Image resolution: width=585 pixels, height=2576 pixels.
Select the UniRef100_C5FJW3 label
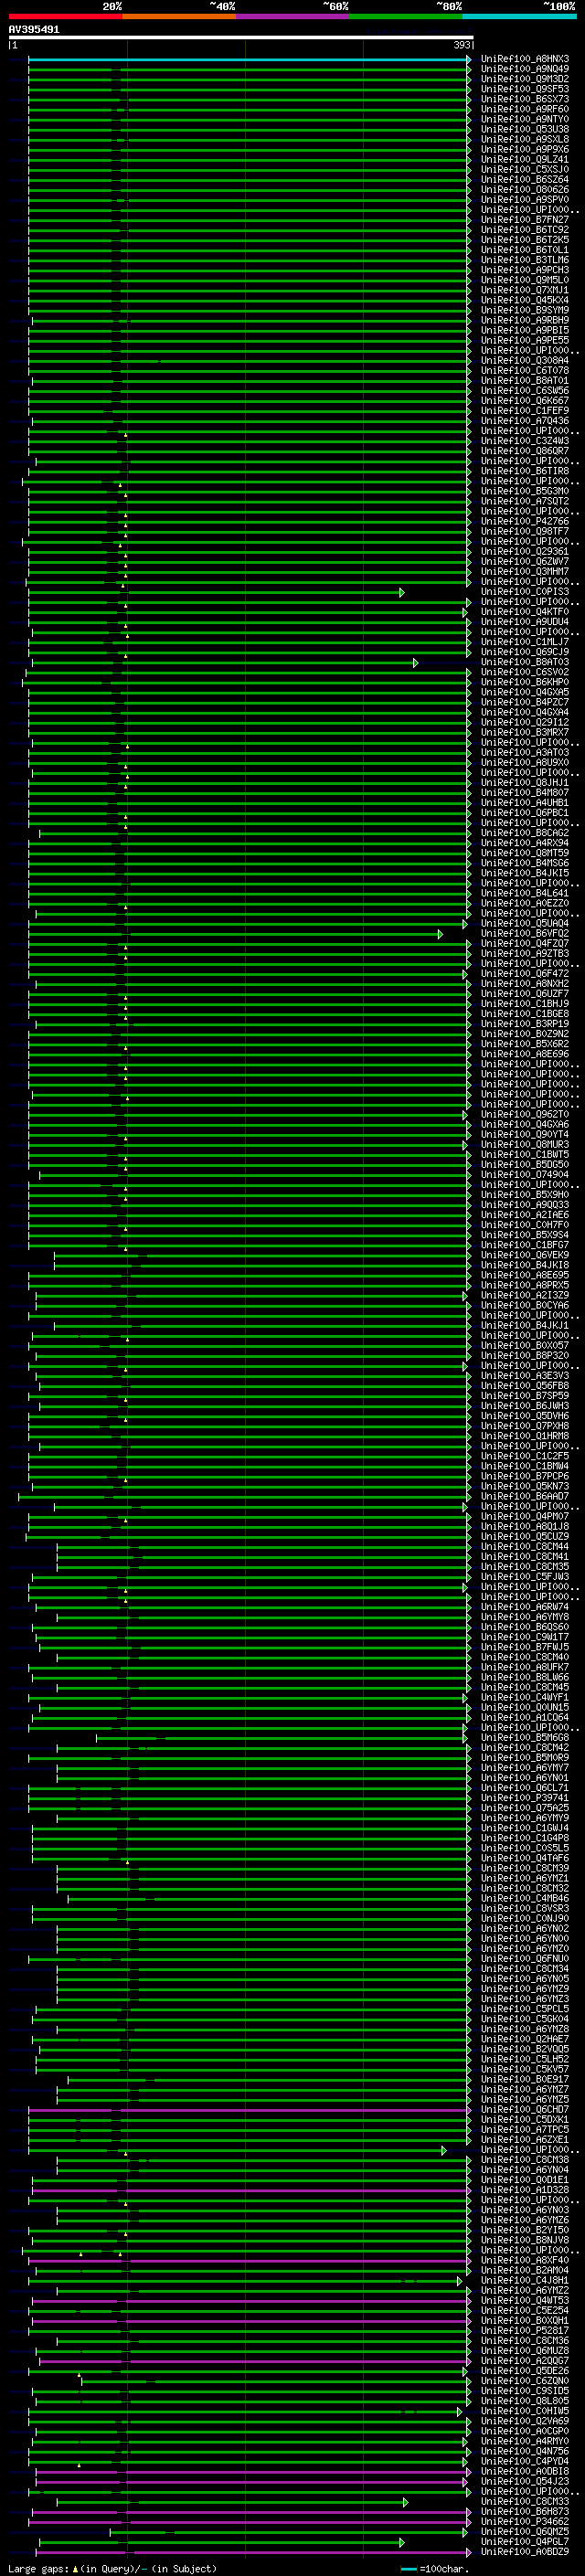coord(525,1577)
